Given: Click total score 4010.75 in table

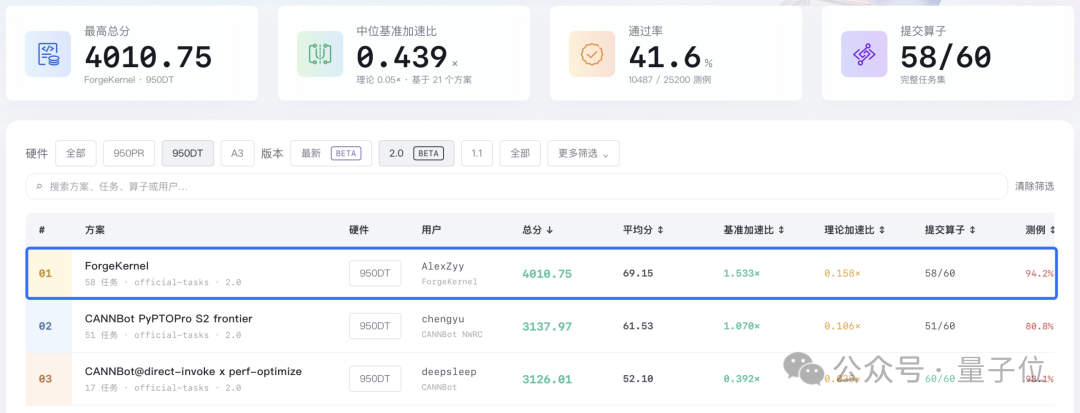Looking at the screenshot, I should pyautogui.click(x=547, y=274).
